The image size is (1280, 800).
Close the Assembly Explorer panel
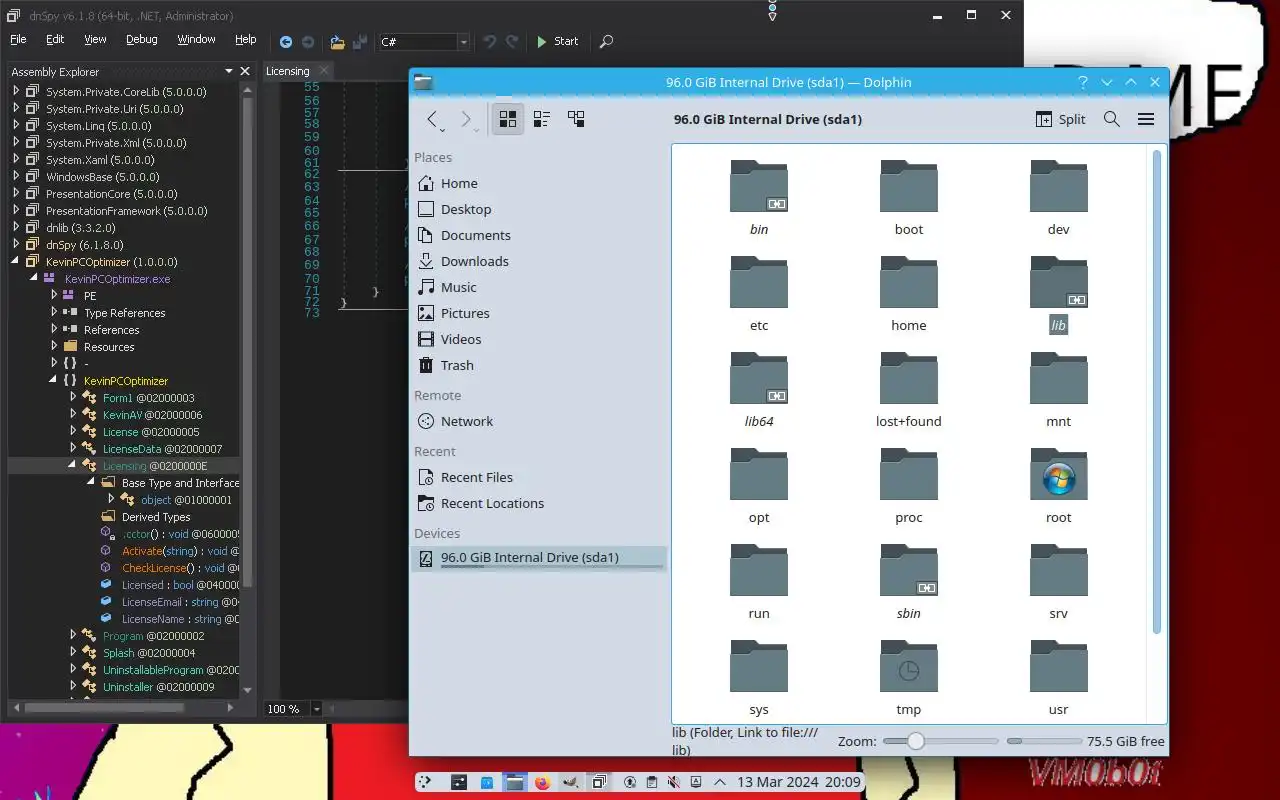click(245, 71)
